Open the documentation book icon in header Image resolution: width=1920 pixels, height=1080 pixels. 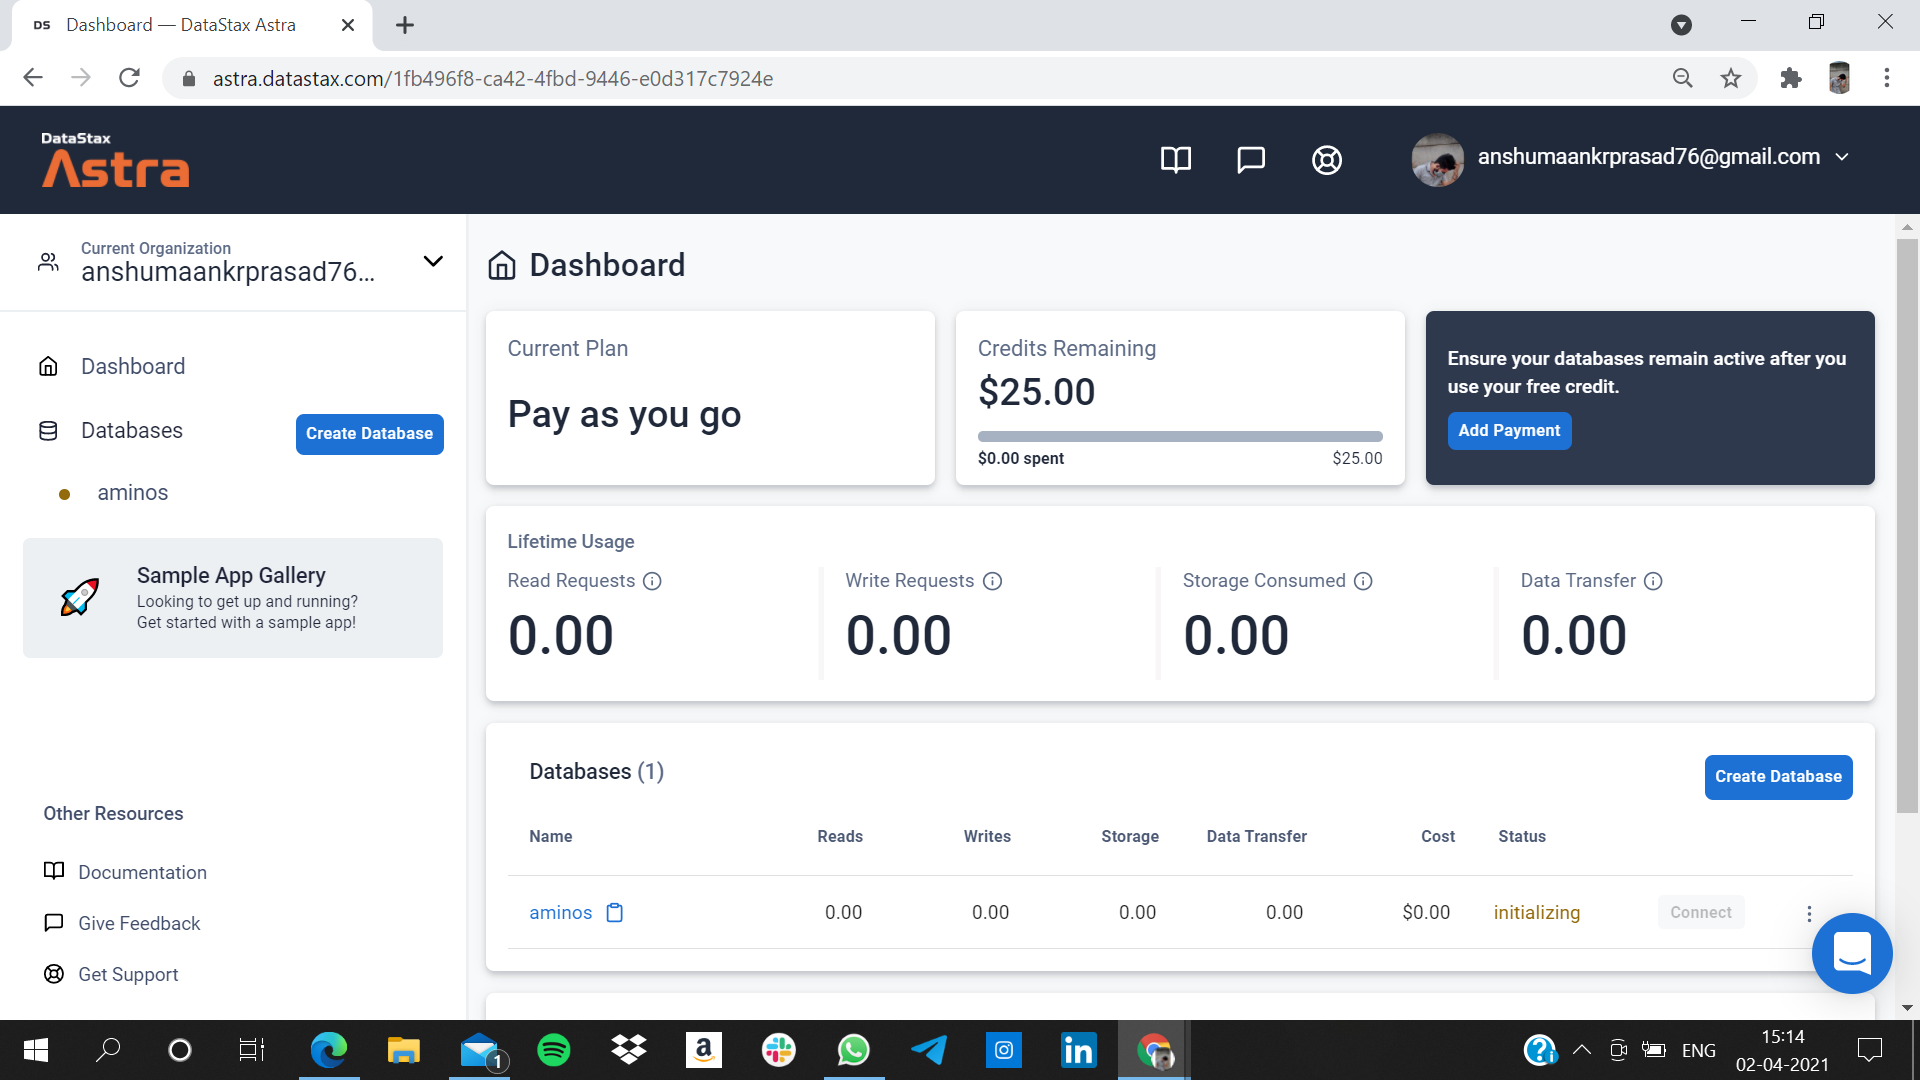coord(1175,160)
